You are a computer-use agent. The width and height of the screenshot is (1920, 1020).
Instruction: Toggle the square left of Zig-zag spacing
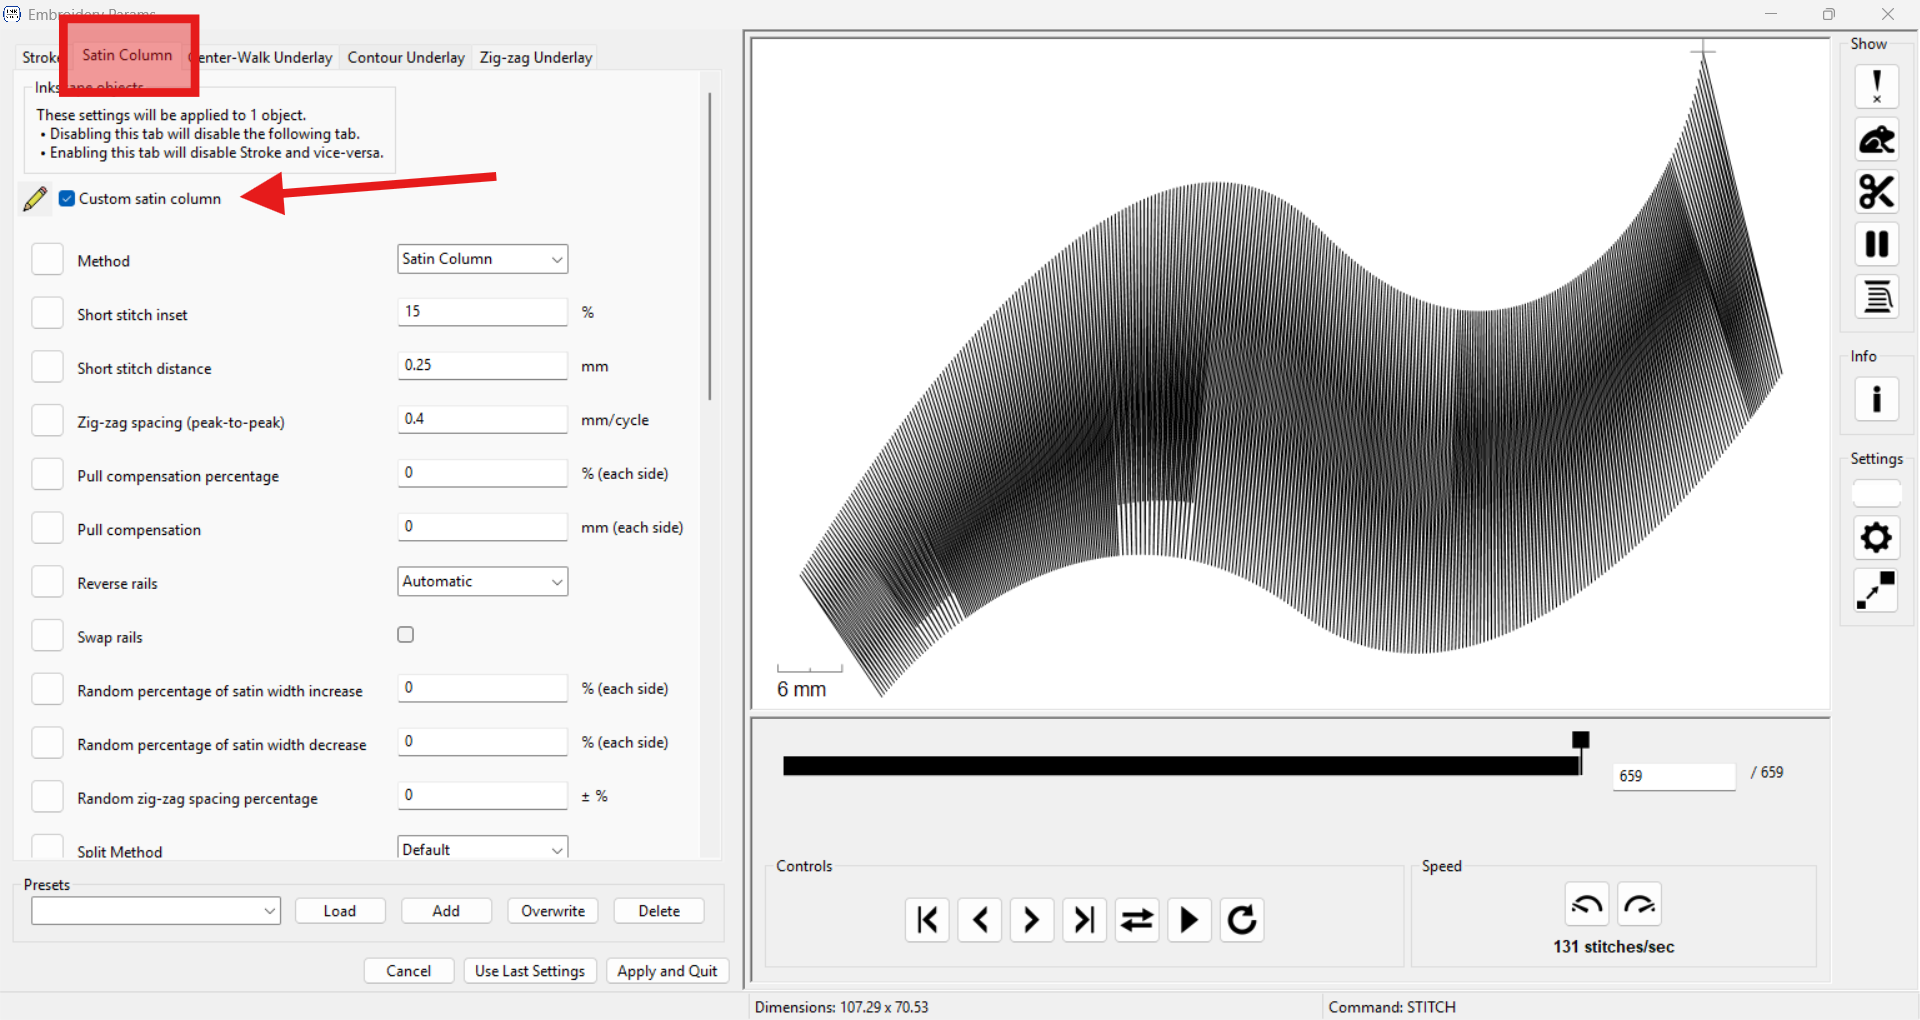click(x=47, y=420)
